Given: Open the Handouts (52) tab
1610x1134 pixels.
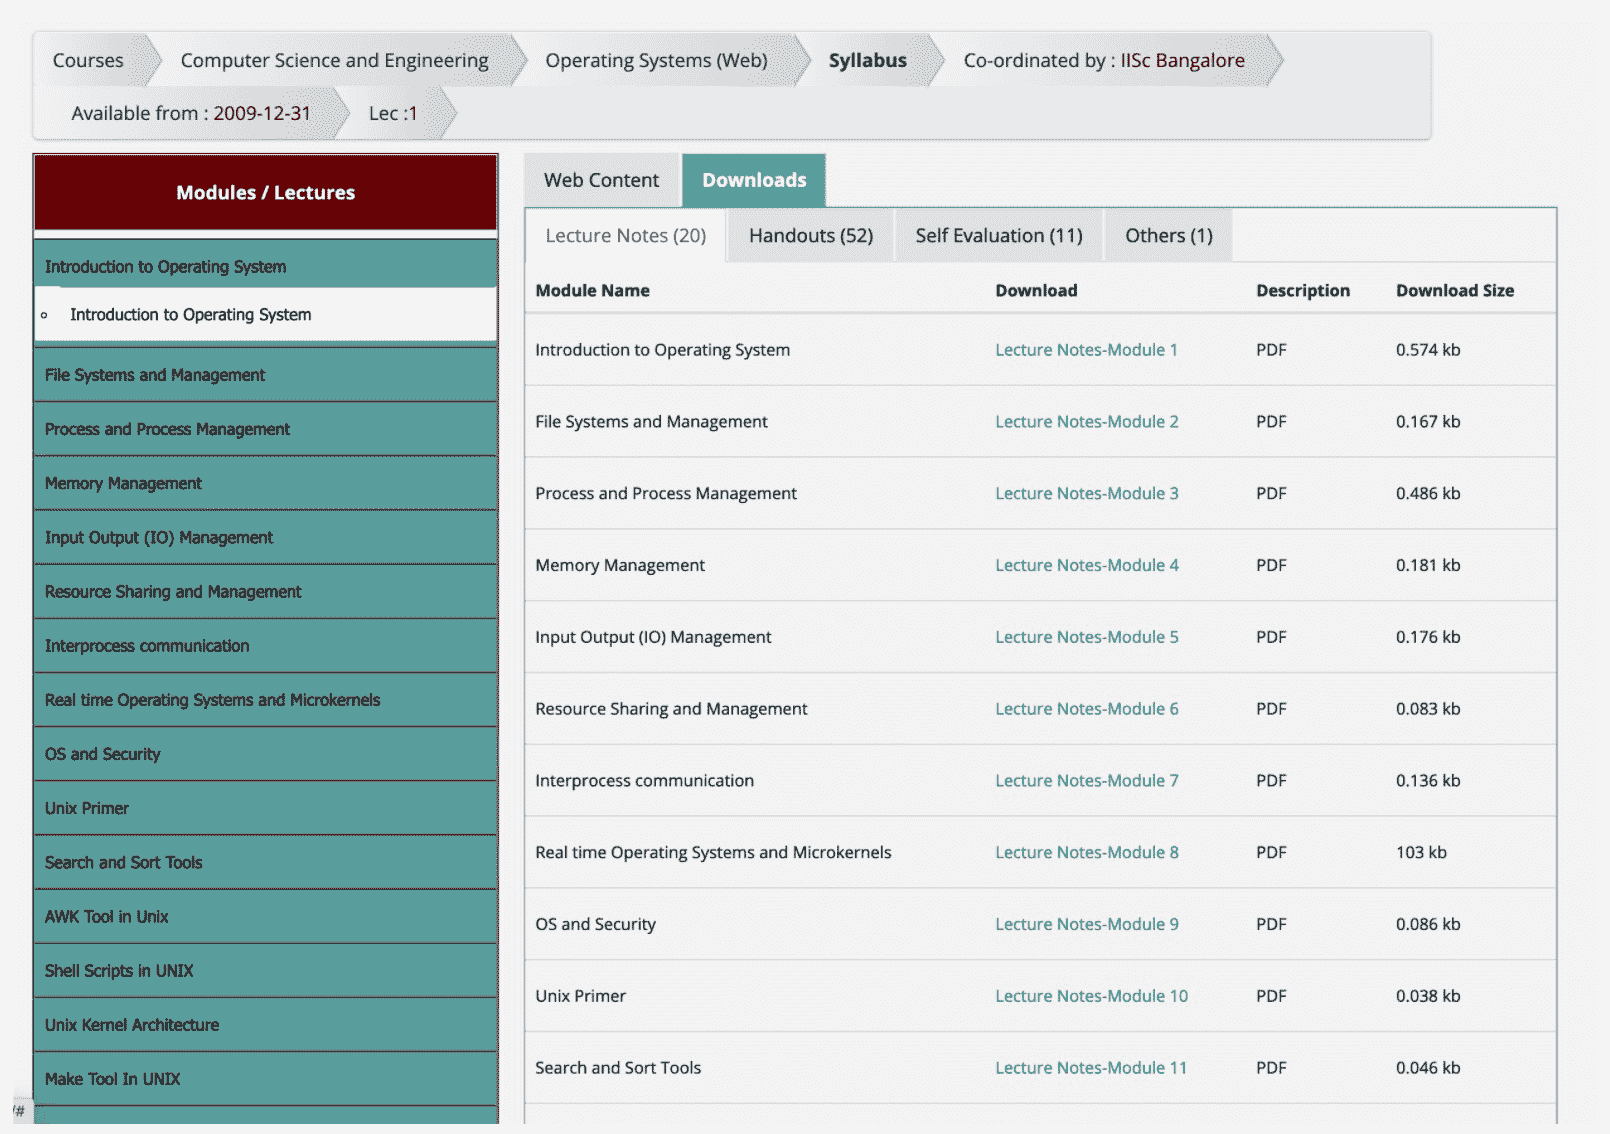Looking at the screenshot, I should pos(810,236).
